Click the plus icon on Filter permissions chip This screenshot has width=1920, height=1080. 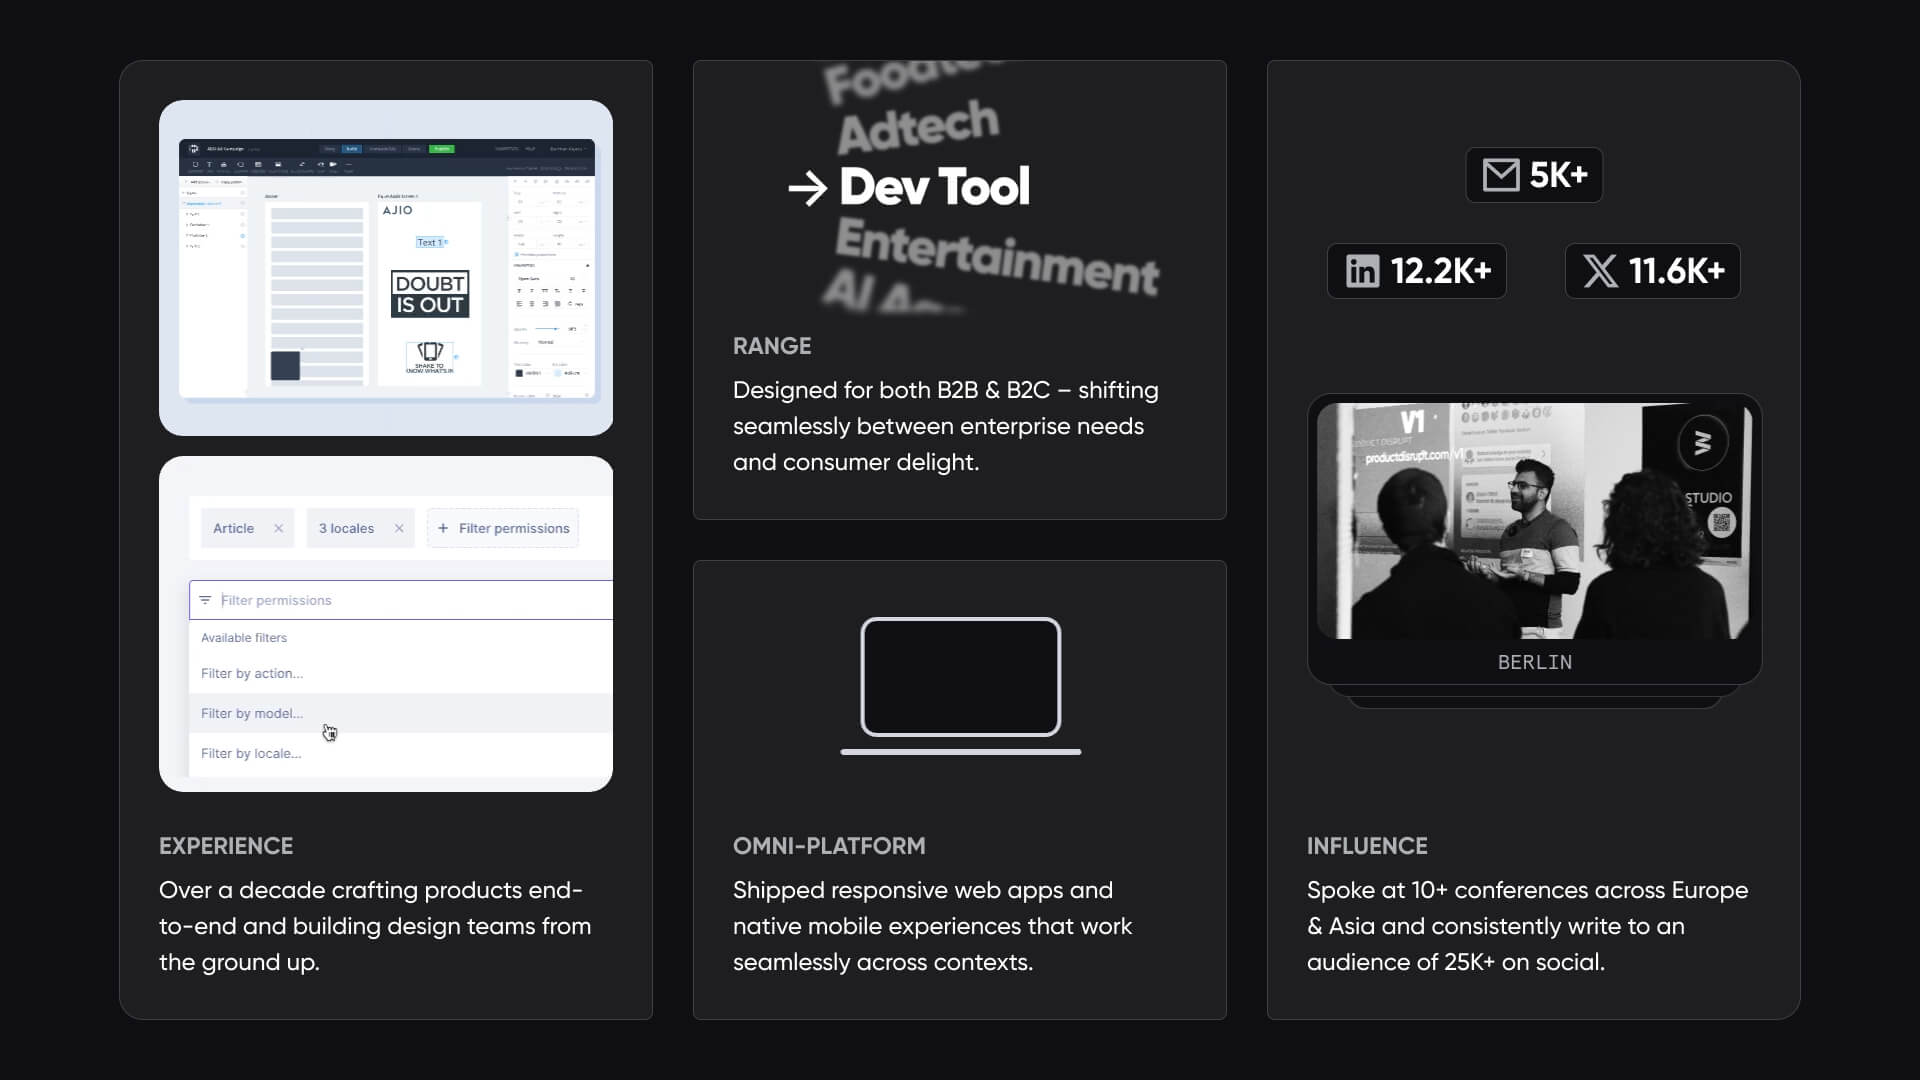coord(443,528)
